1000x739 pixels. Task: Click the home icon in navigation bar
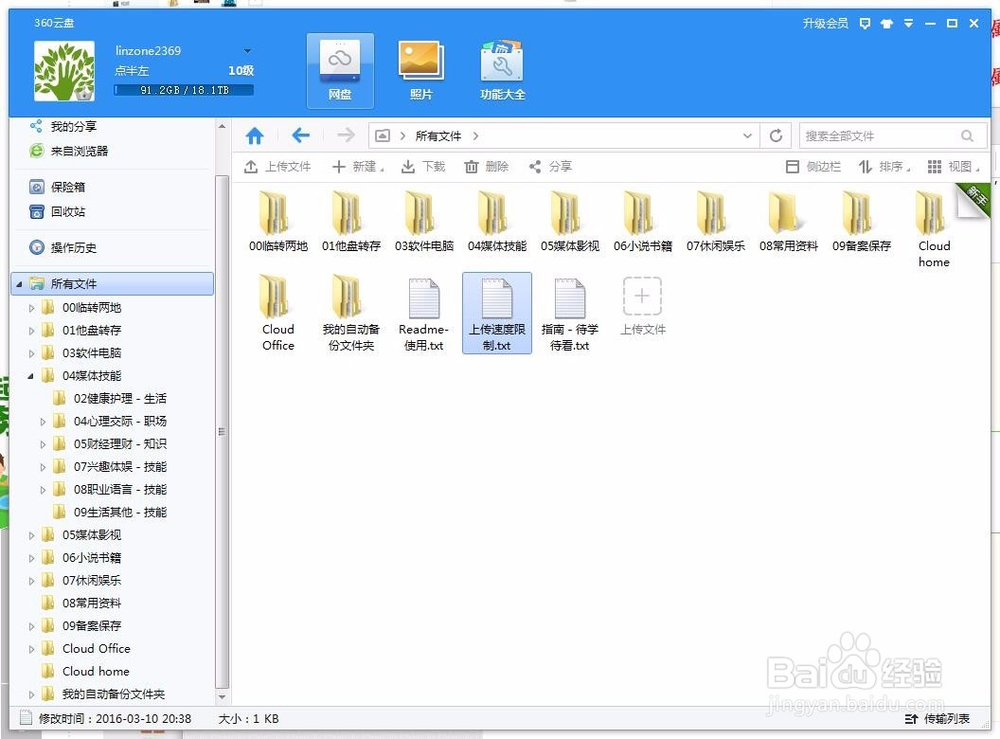255,135
